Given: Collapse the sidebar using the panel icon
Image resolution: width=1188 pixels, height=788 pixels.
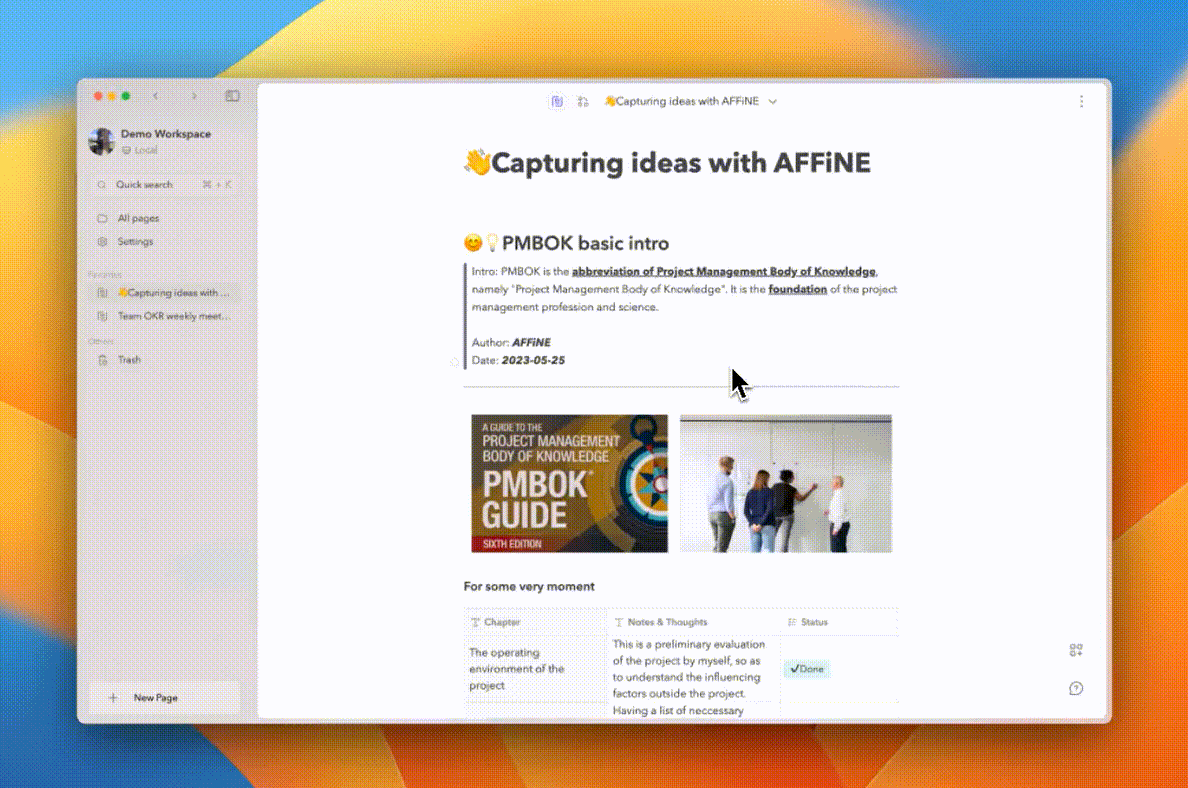Looking at the screenshot, I should pos(232,96).
